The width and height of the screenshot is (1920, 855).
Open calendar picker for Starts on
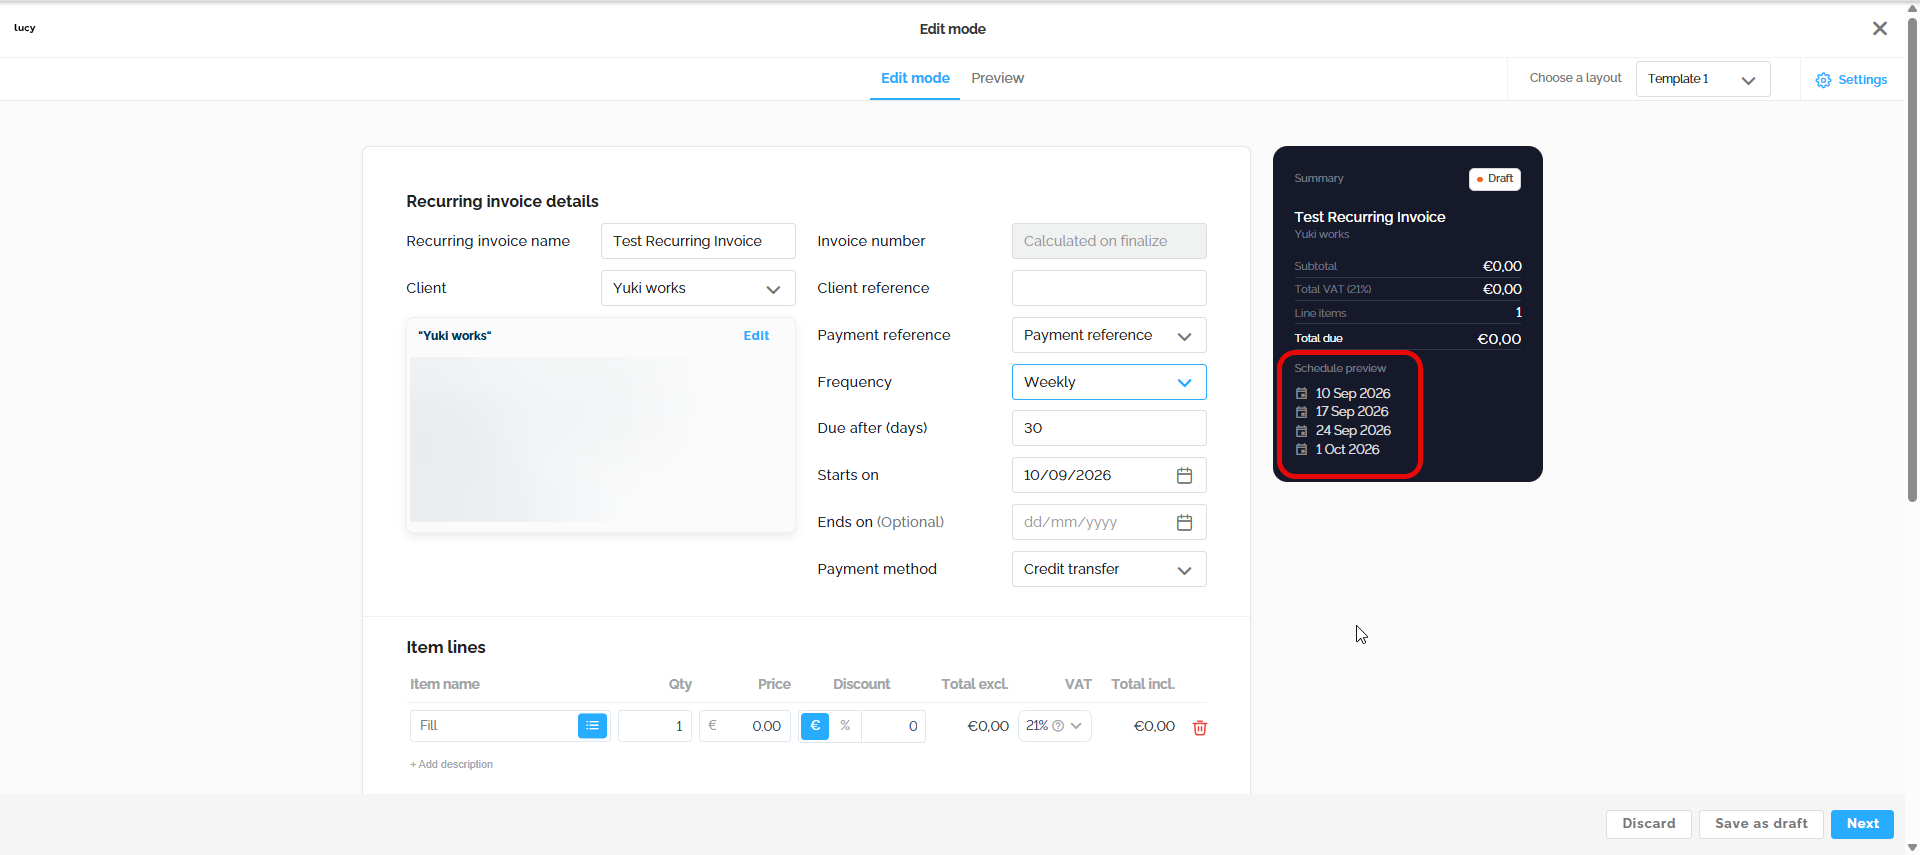(1184, 475)
